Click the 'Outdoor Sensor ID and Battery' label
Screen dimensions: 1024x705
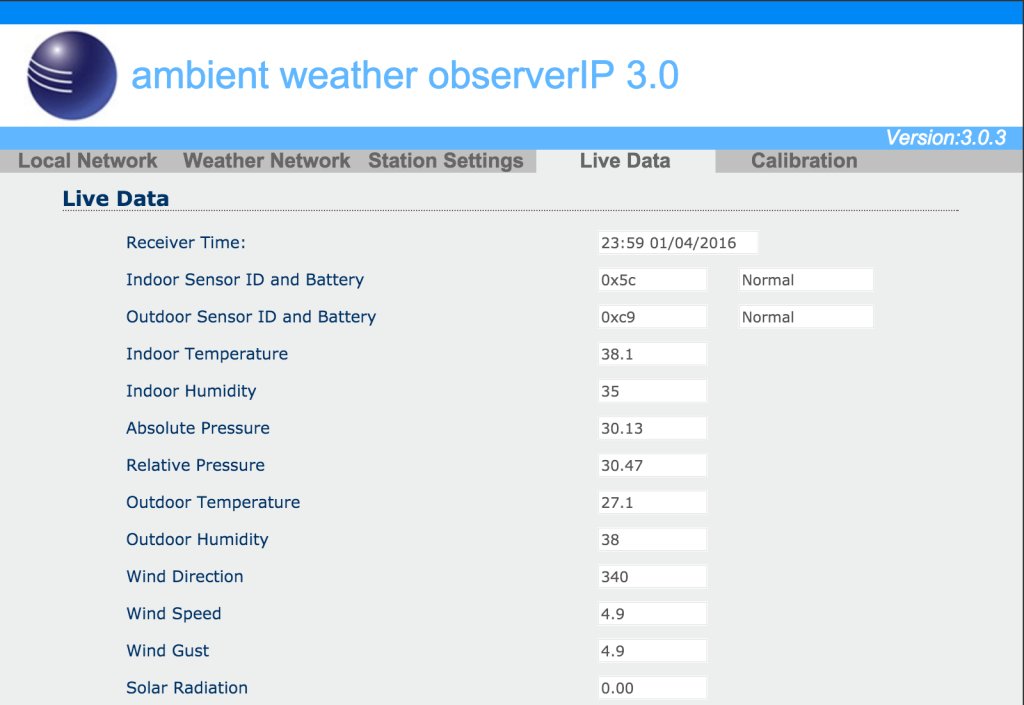[x=251, y=317]
